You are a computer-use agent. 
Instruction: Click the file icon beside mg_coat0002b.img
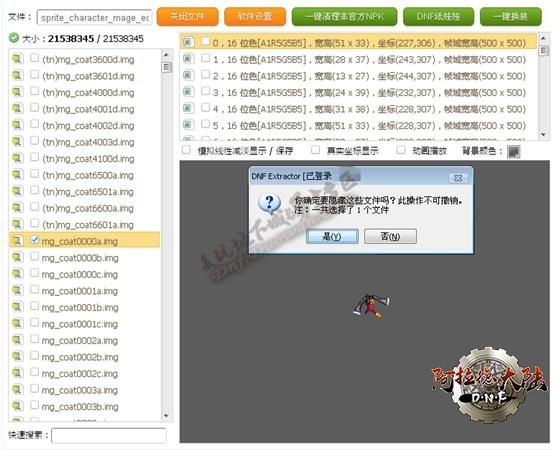tap(17, 357)
